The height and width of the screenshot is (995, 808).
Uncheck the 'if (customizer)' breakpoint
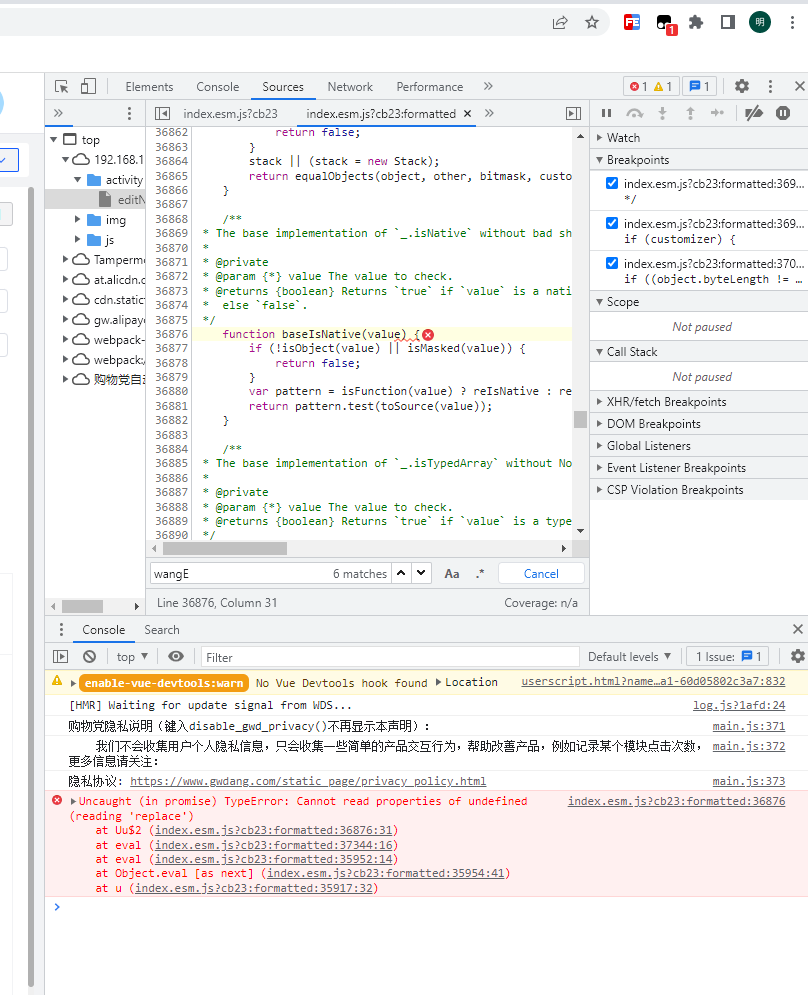(612, 223)
